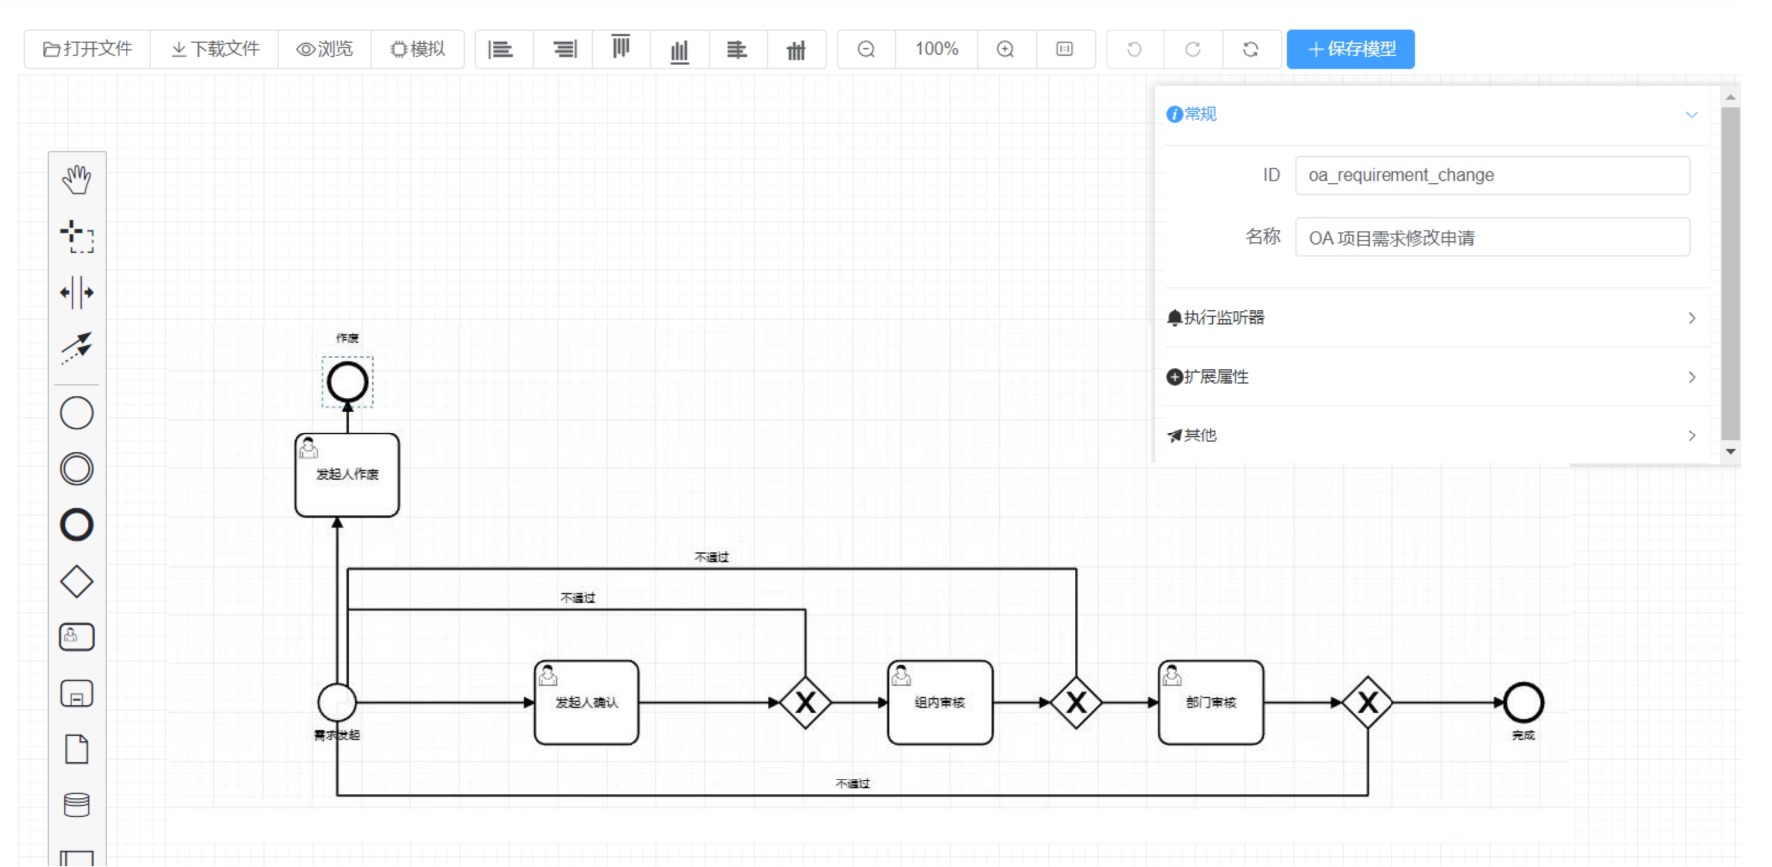Reset zoom by clicking 100%
The height and width of the screenshot is (867, 1772).
(936, 49)
